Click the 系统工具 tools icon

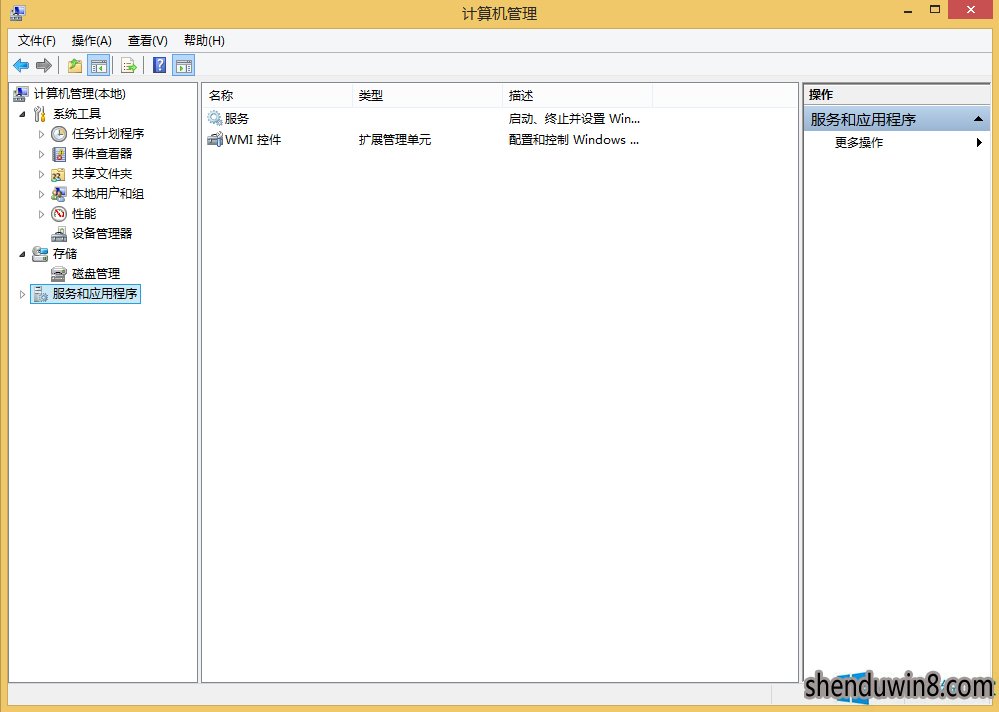click(x=40, y=113)
